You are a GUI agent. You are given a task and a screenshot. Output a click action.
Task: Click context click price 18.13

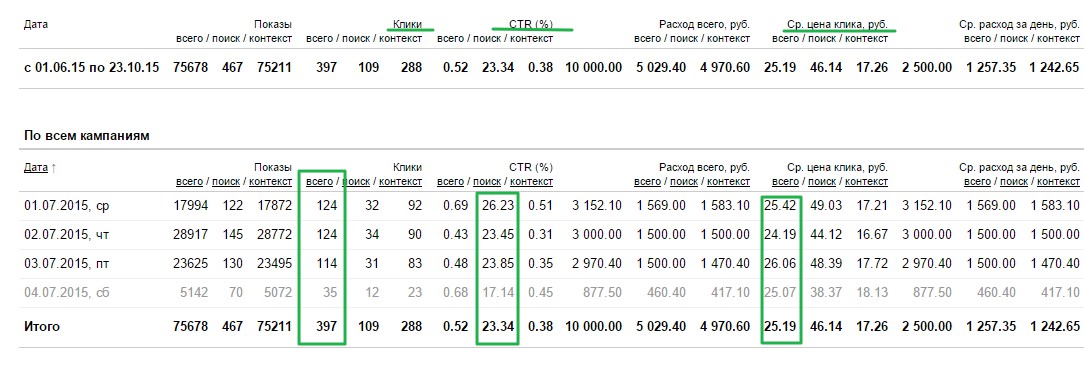click(x=872, y=293)
